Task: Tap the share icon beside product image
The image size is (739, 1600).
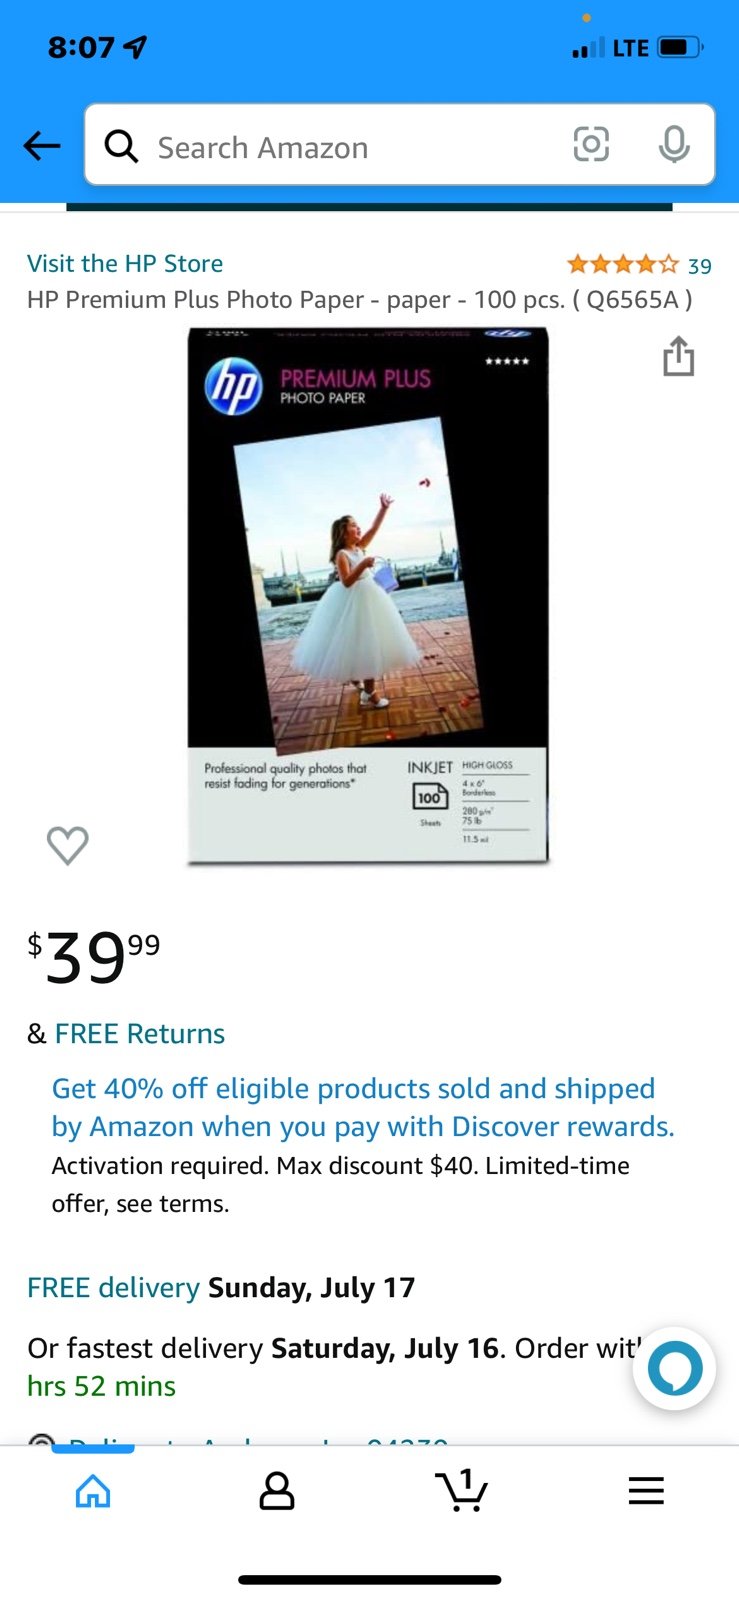Action: (678, 356)
